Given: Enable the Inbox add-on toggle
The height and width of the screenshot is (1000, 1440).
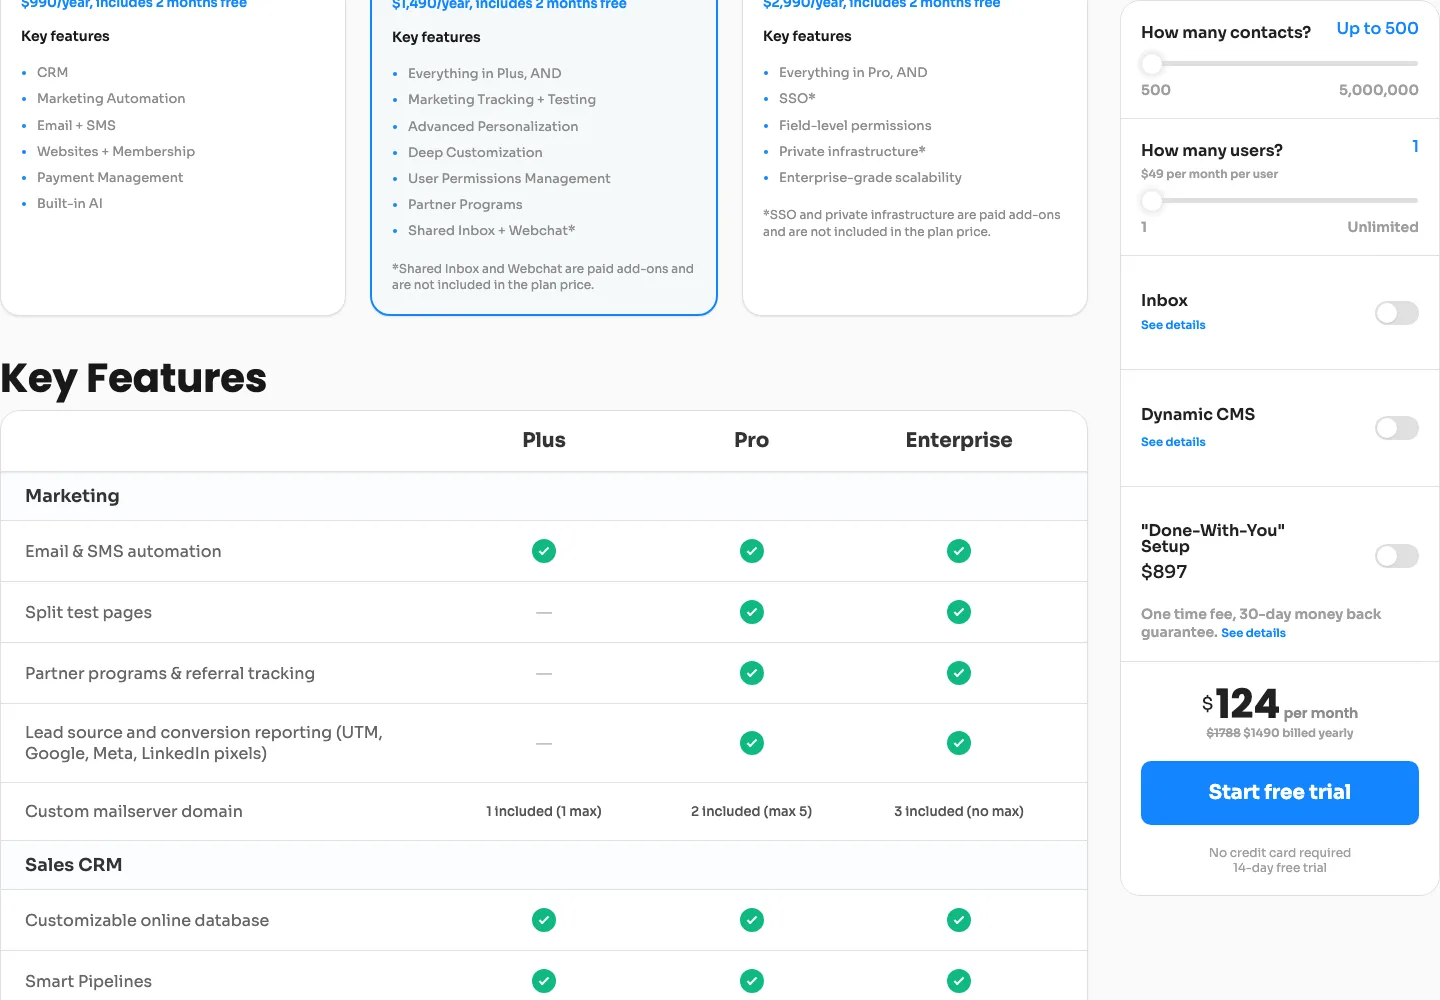Looking at the screenshot, I should click(1397, 313).
